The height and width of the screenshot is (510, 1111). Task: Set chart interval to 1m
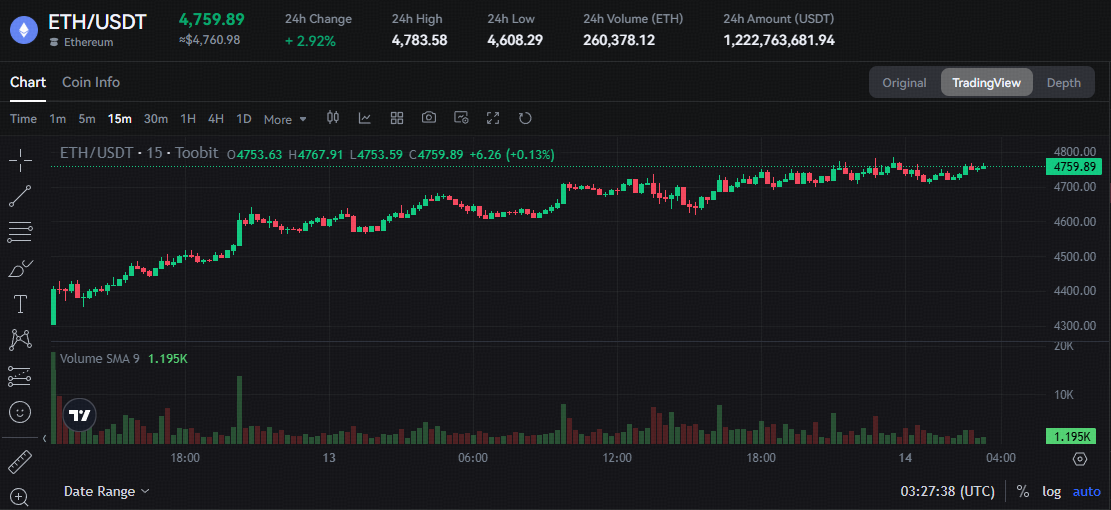coord(57,119)
